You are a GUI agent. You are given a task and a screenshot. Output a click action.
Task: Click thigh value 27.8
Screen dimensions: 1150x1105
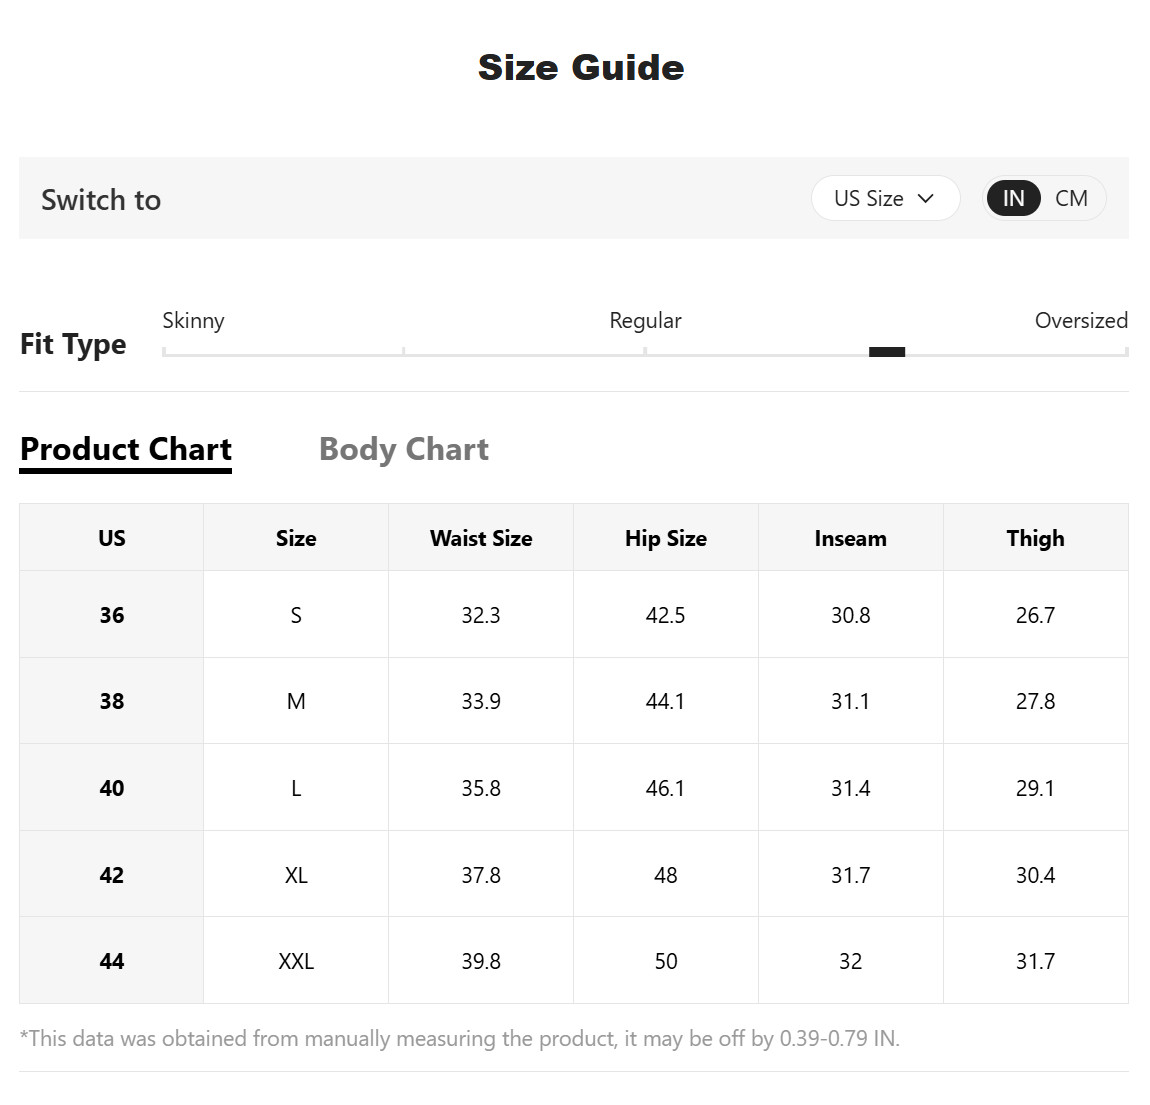pyautogui.click(x=1036, y=701)
